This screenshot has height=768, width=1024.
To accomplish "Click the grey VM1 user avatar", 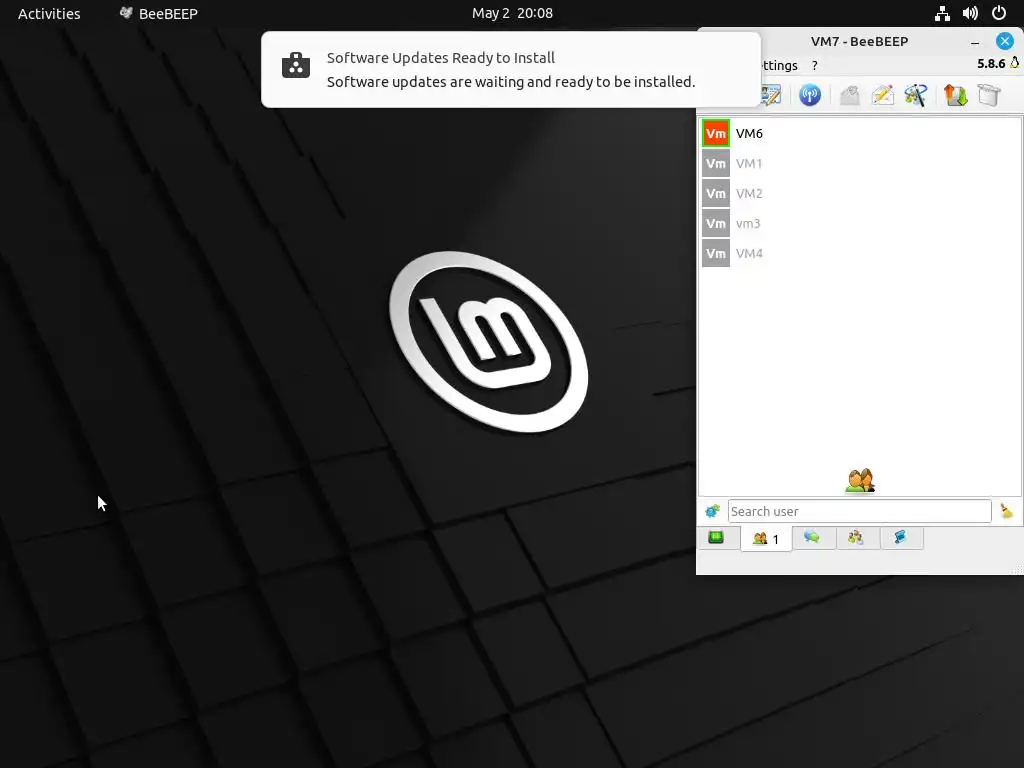I will pyautogui.click(x=716, y=163).
